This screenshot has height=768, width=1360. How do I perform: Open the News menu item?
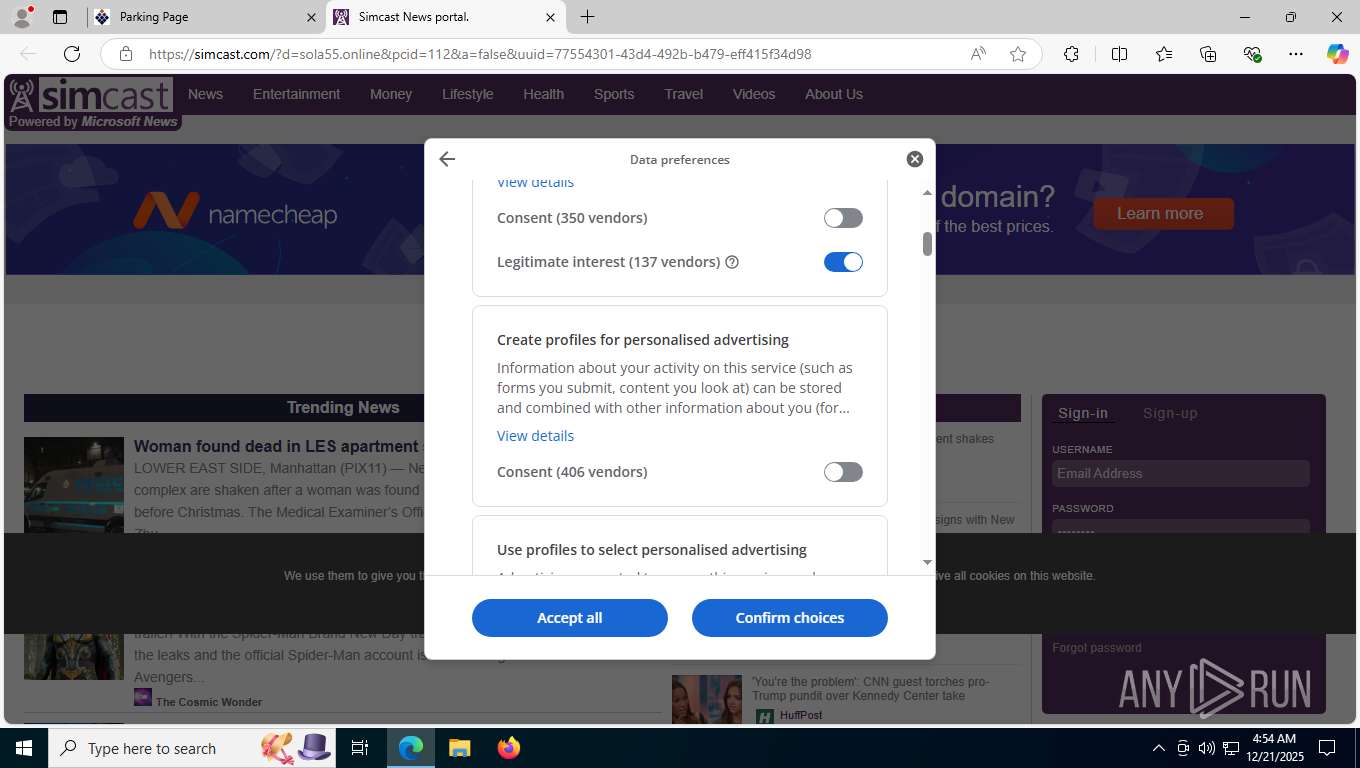(x=205, y=94)
